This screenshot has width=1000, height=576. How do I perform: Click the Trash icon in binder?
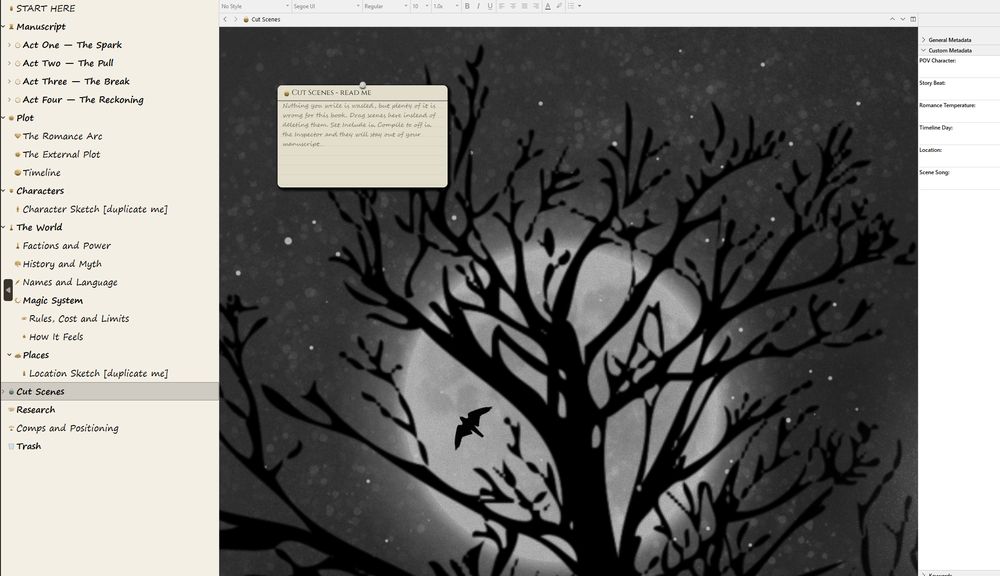11,447
